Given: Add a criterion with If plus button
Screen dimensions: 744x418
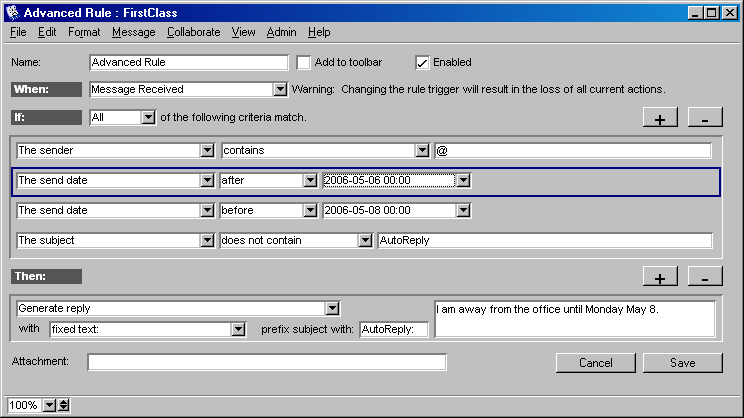Looking at the screenshot, I should click(660, 117).
